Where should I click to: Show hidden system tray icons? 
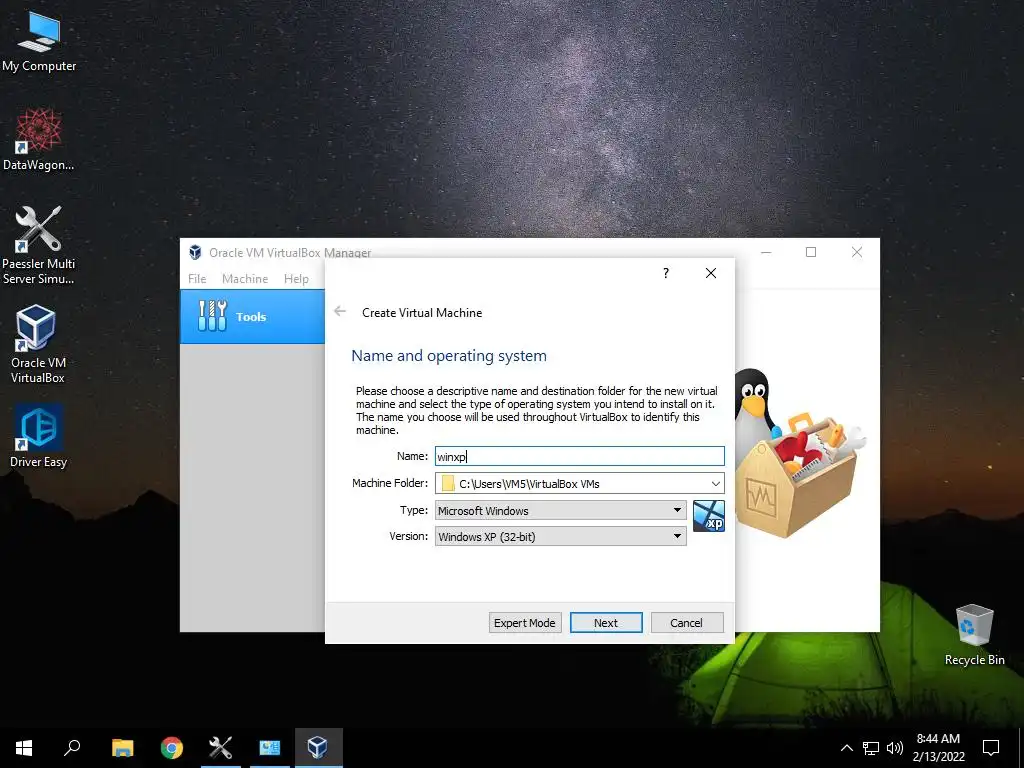[846, 748]
